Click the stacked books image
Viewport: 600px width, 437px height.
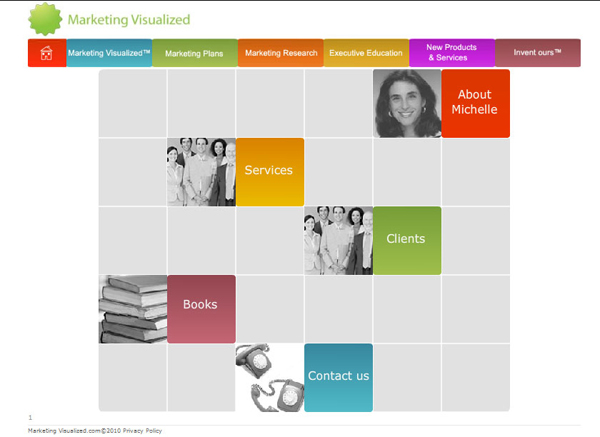point(132,309)
